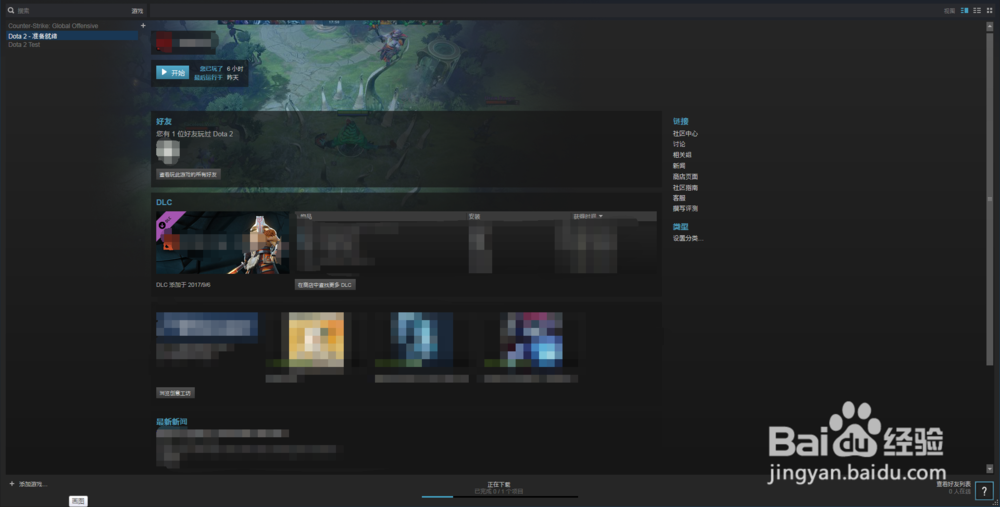Open the blurred friend avatar

tap(168, 152)
